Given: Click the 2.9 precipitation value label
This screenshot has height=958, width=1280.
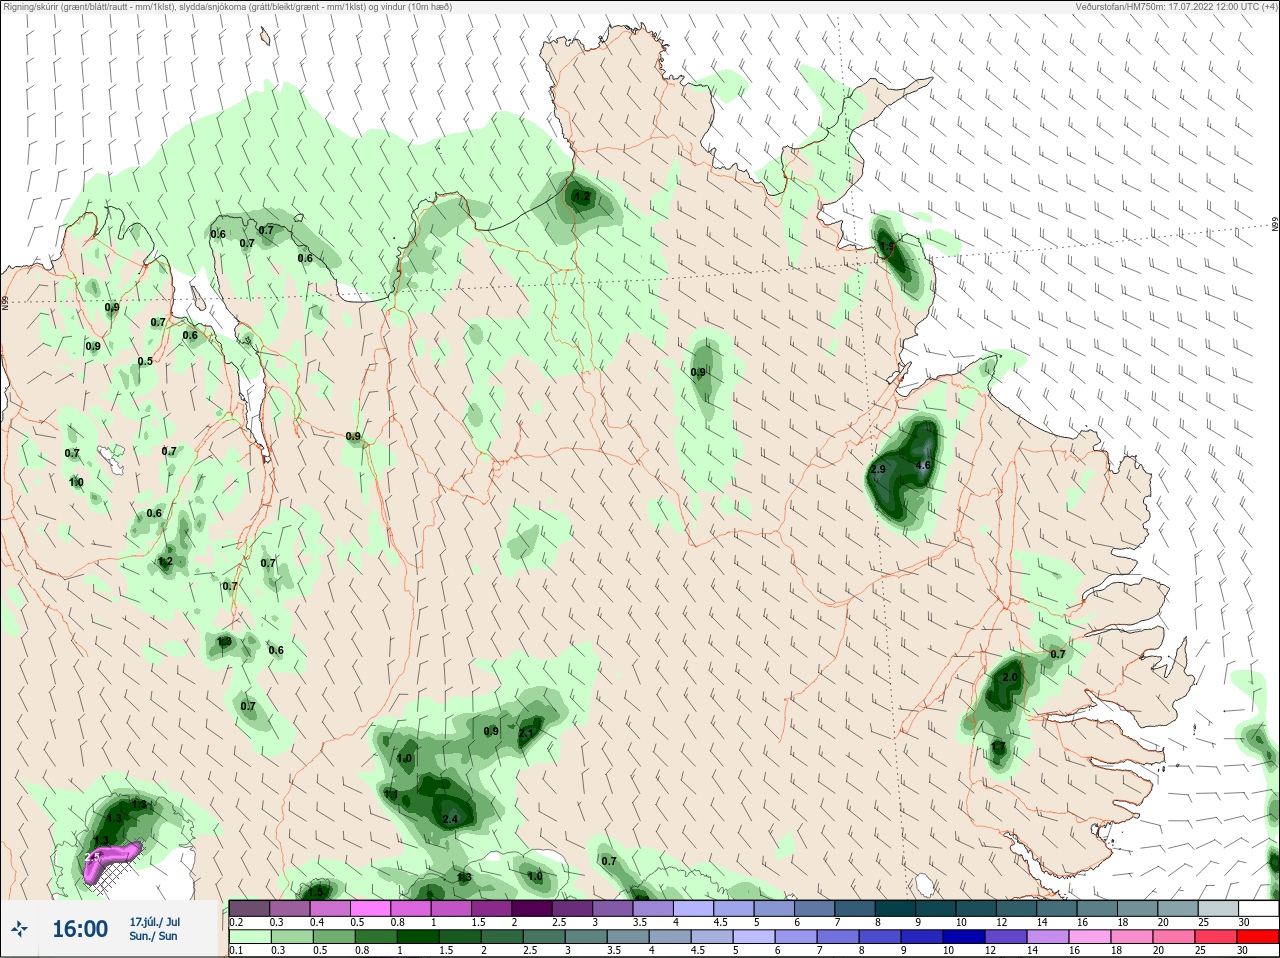Looking at the screenshot, I should 878,469.
